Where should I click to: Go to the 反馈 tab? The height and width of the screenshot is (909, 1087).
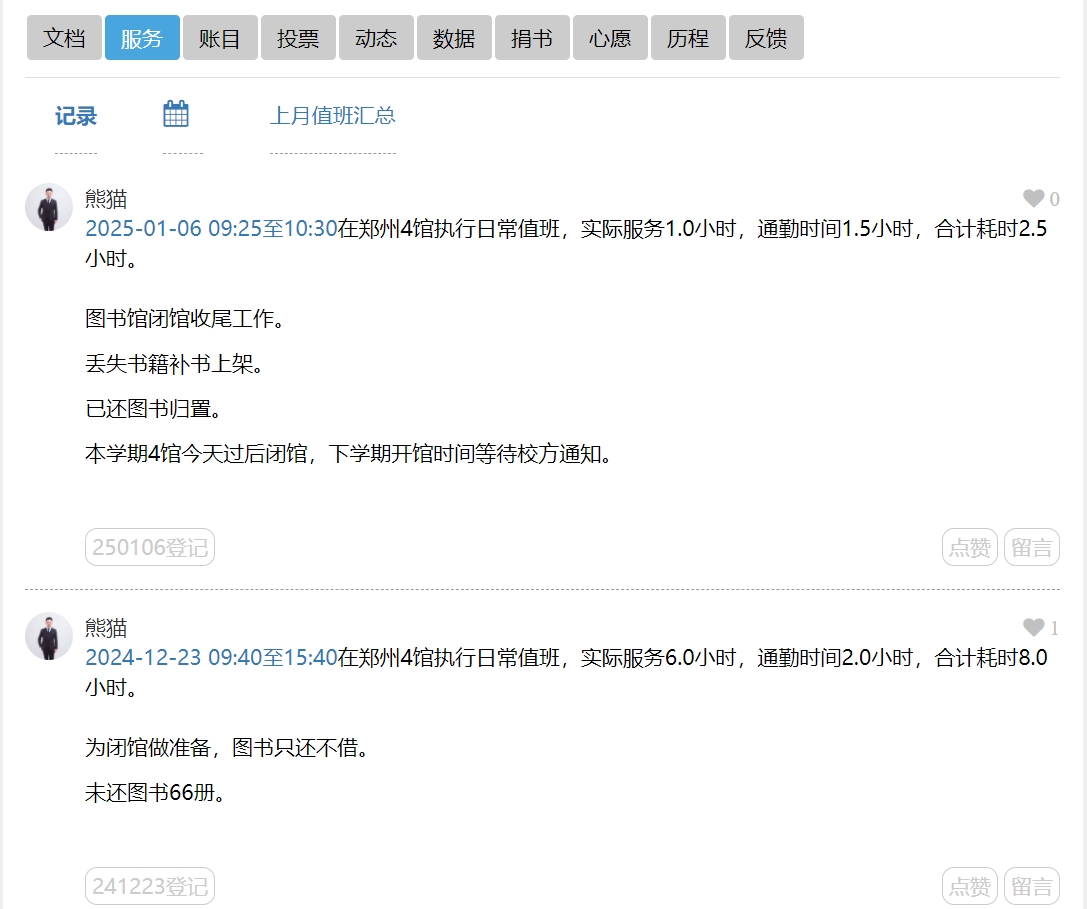click(766, 39)
